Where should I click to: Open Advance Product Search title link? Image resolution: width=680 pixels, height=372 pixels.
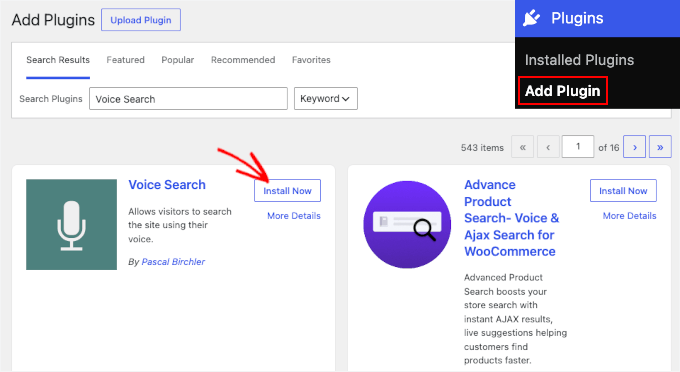click(x=512, y=218)
